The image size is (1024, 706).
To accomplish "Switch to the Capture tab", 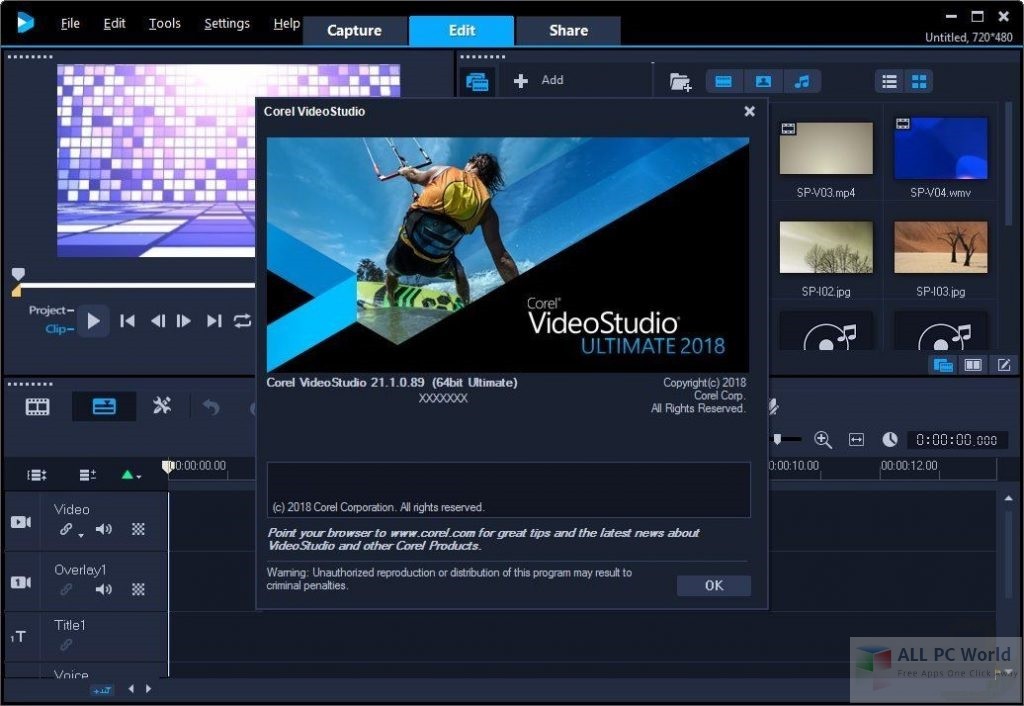I will pos(354,31).
